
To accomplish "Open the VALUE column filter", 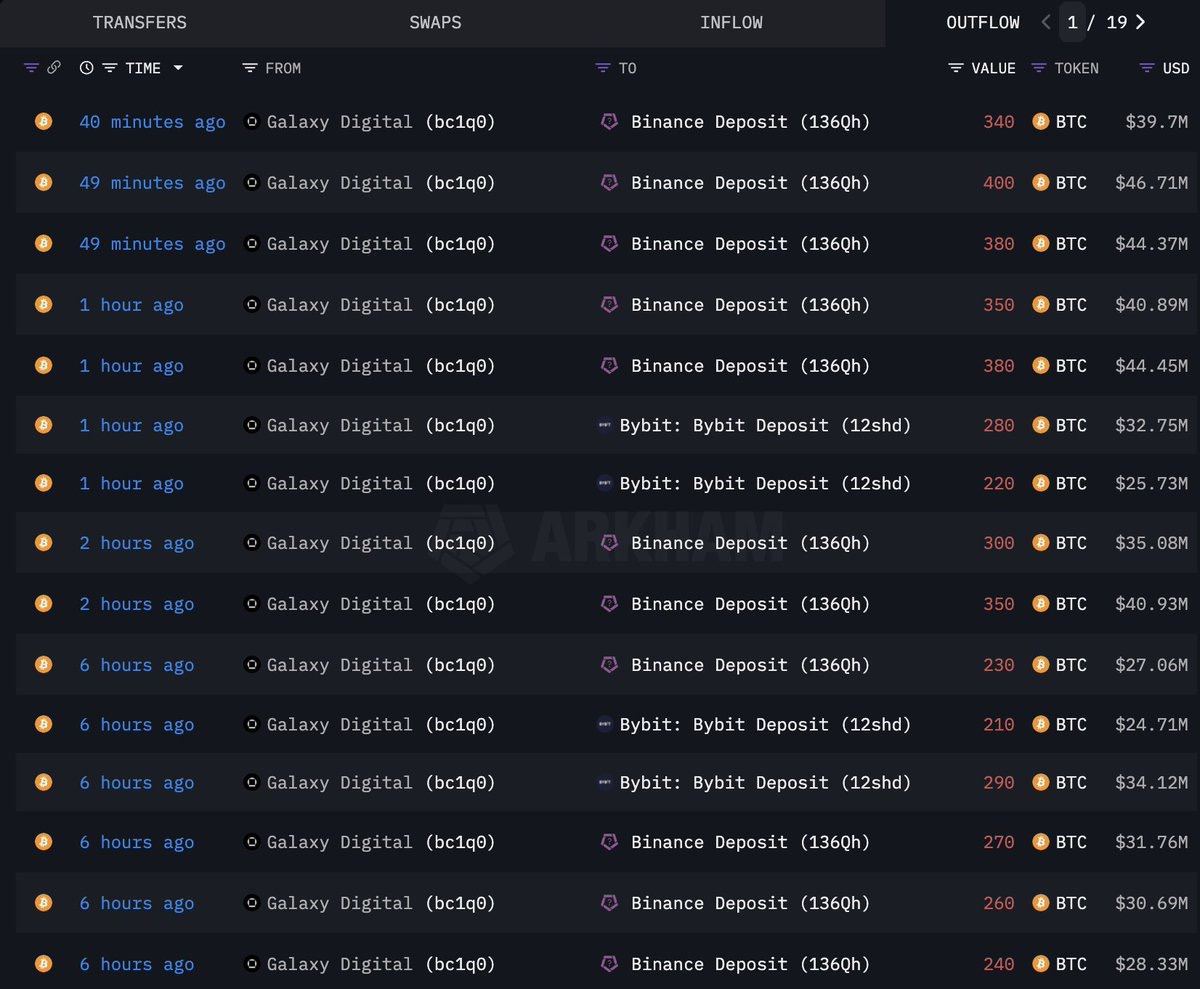I will 956,68.
